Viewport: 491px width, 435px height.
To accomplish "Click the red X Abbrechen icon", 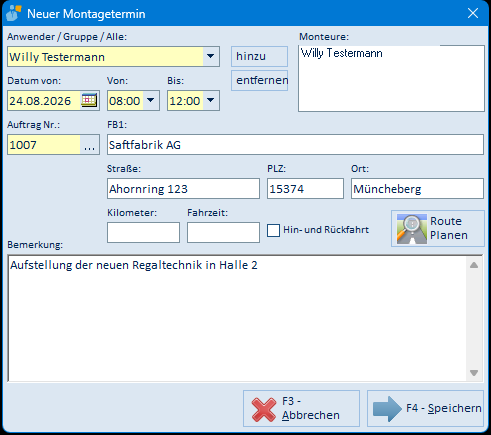I will click(264, 409).
